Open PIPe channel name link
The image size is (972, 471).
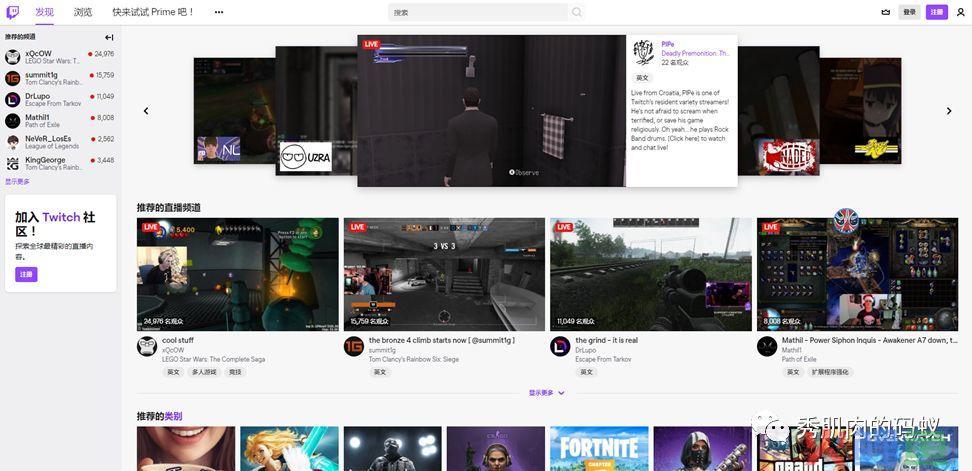(x=668, y=45)
